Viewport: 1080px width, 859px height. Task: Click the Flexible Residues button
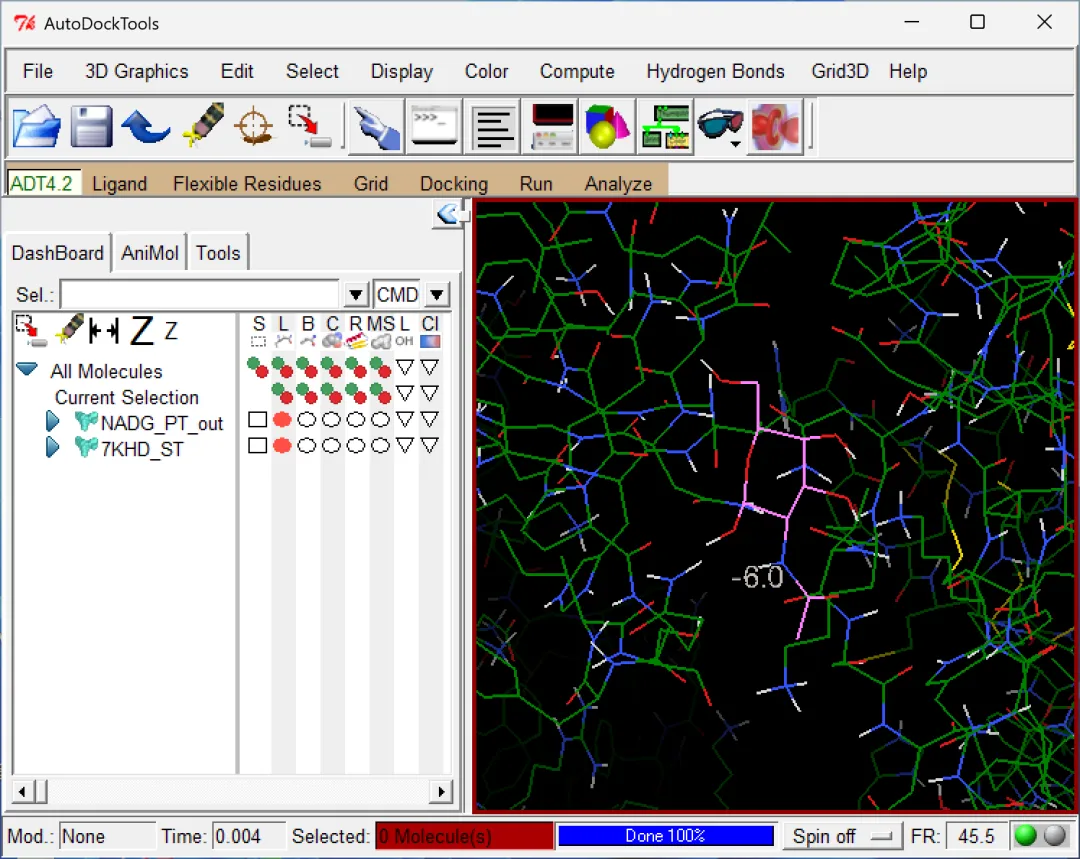click(x=247, y=184)
